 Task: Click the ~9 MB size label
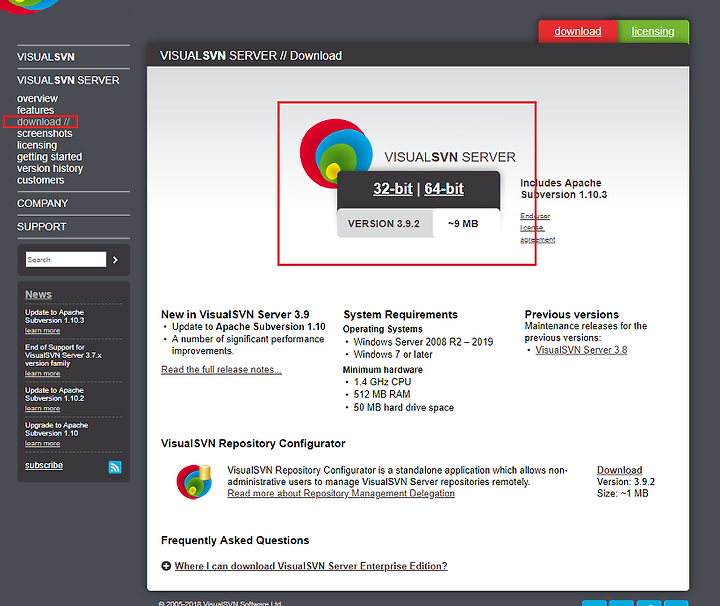(463, 224)
